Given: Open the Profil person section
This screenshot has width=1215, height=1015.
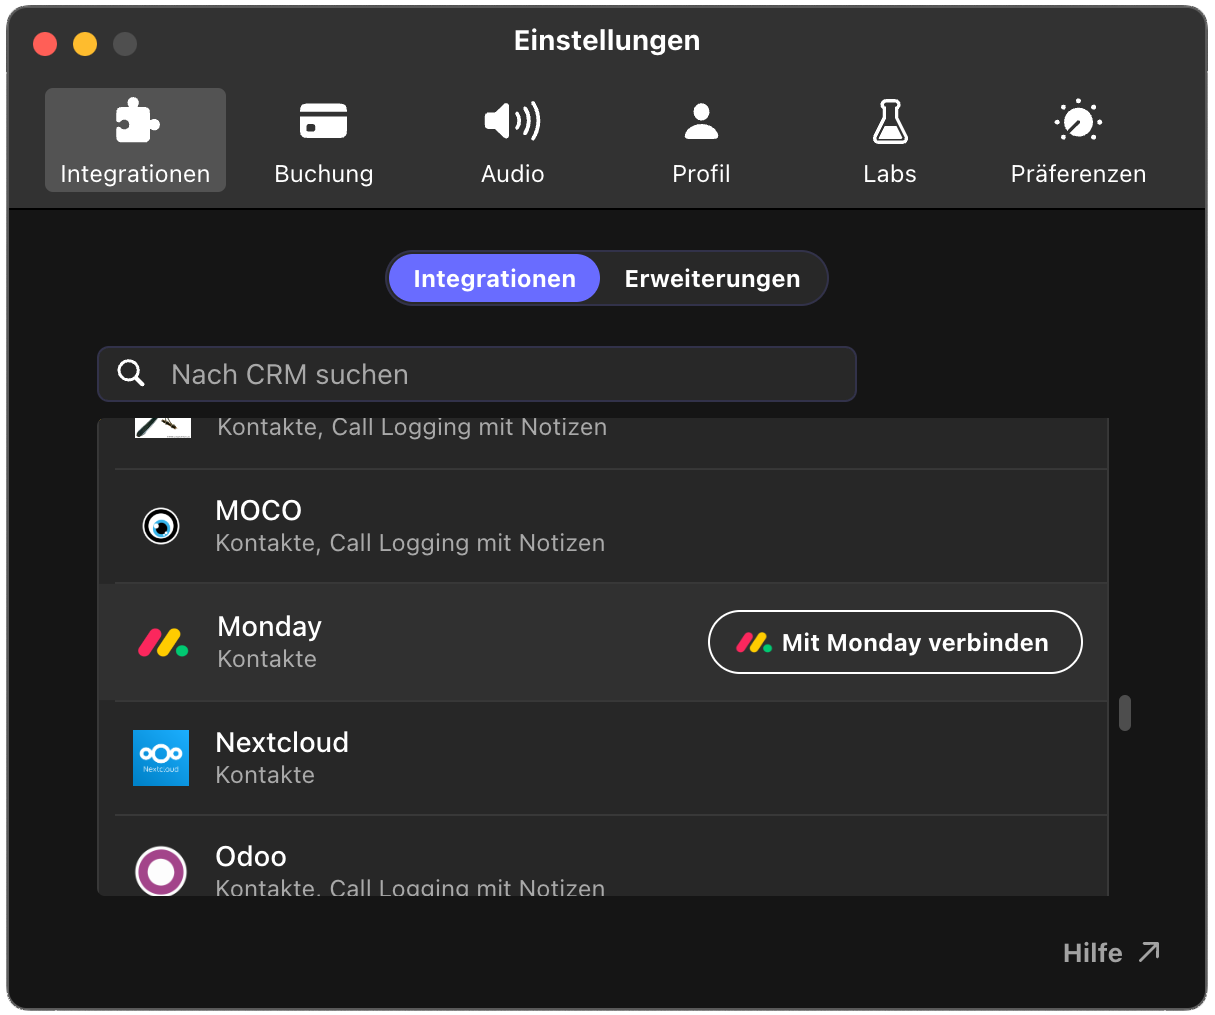Looking at the screenshot, I should tap(701, 140).
